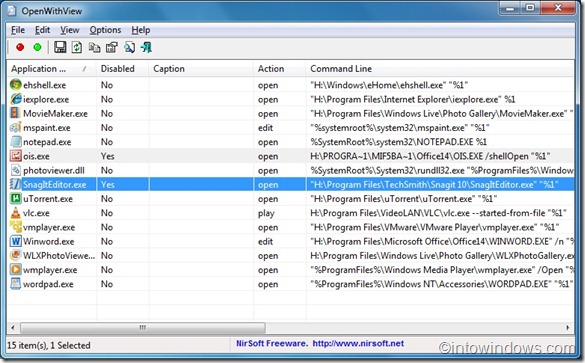Image resolution: width=585 pixels, height=363 pixels.
Task: Click the Find toolbar icon
Action: click(x=129, y=47)
